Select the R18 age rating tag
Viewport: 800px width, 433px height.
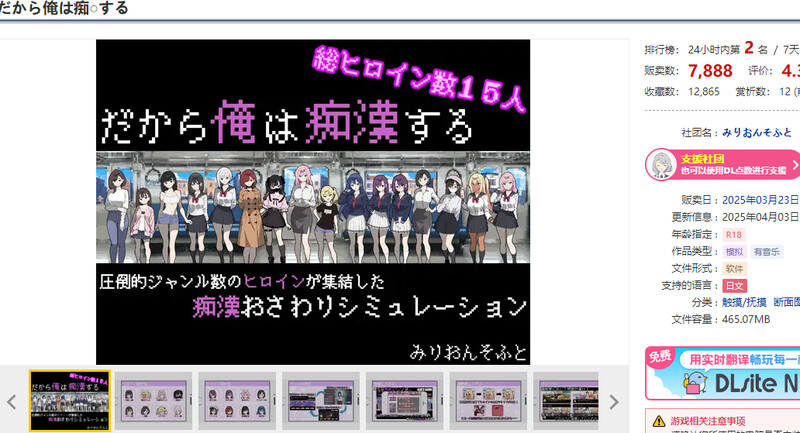point(735,235)
